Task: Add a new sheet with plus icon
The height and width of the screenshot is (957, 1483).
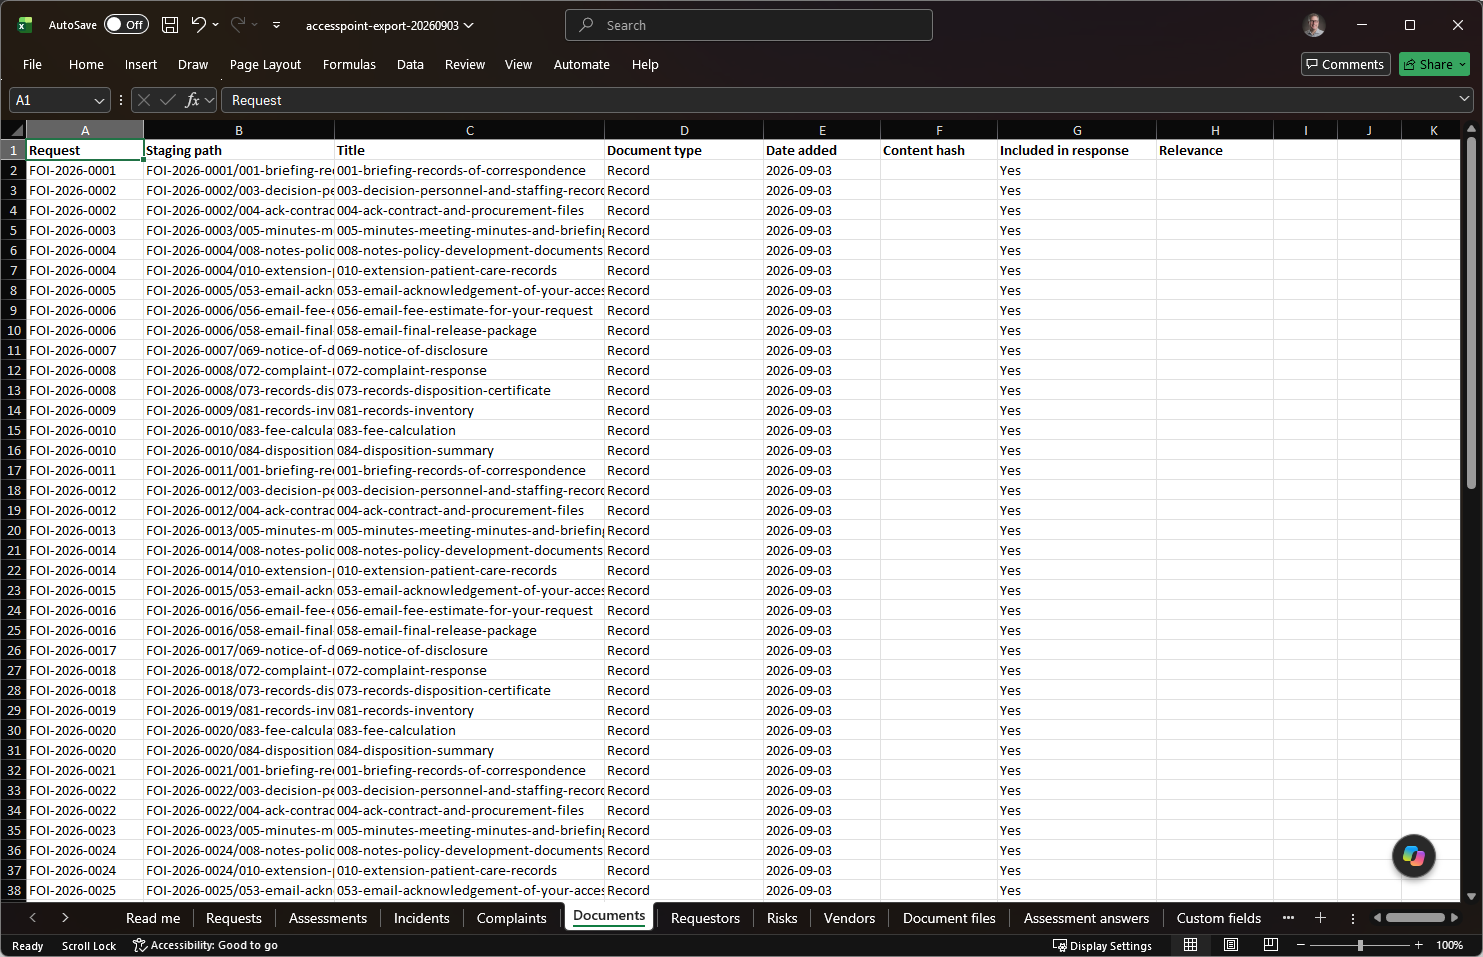Action: click(1320, 918)
